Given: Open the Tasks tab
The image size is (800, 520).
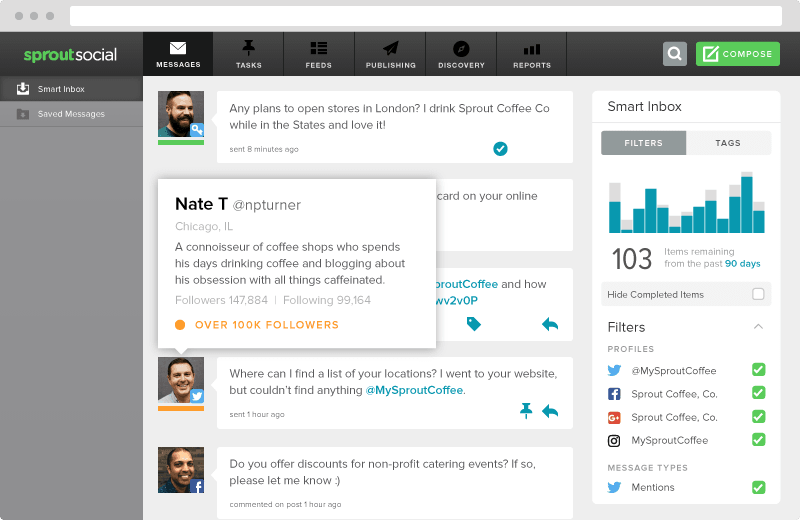Looking at the screenshot, I should (x=248, y=54).
